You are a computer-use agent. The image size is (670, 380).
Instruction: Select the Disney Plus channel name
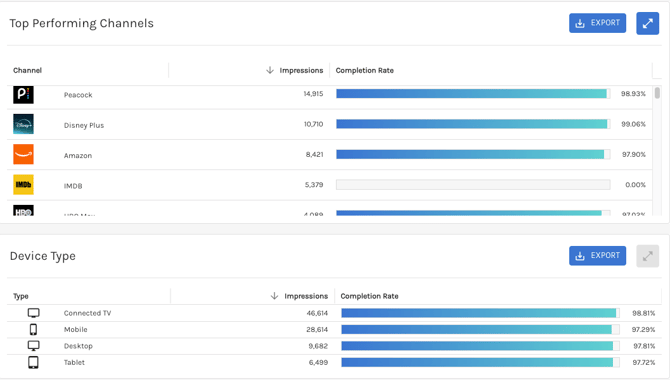(84, 125)
